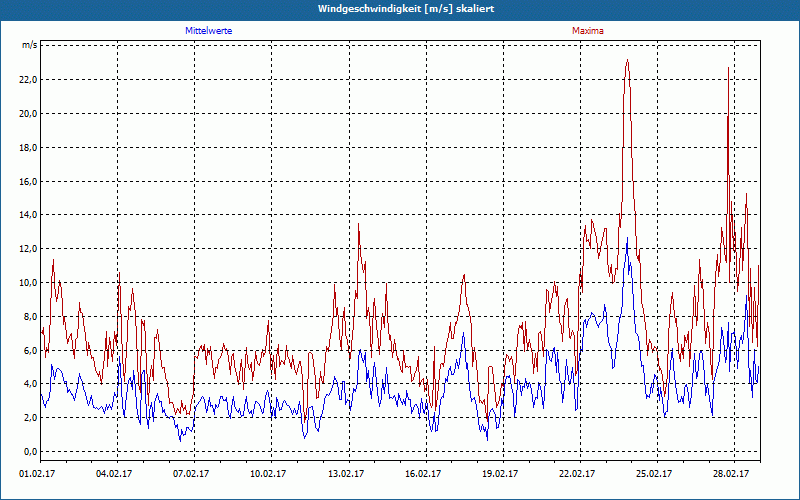Click the 10.02.17 date label

[x=268, y=474]
